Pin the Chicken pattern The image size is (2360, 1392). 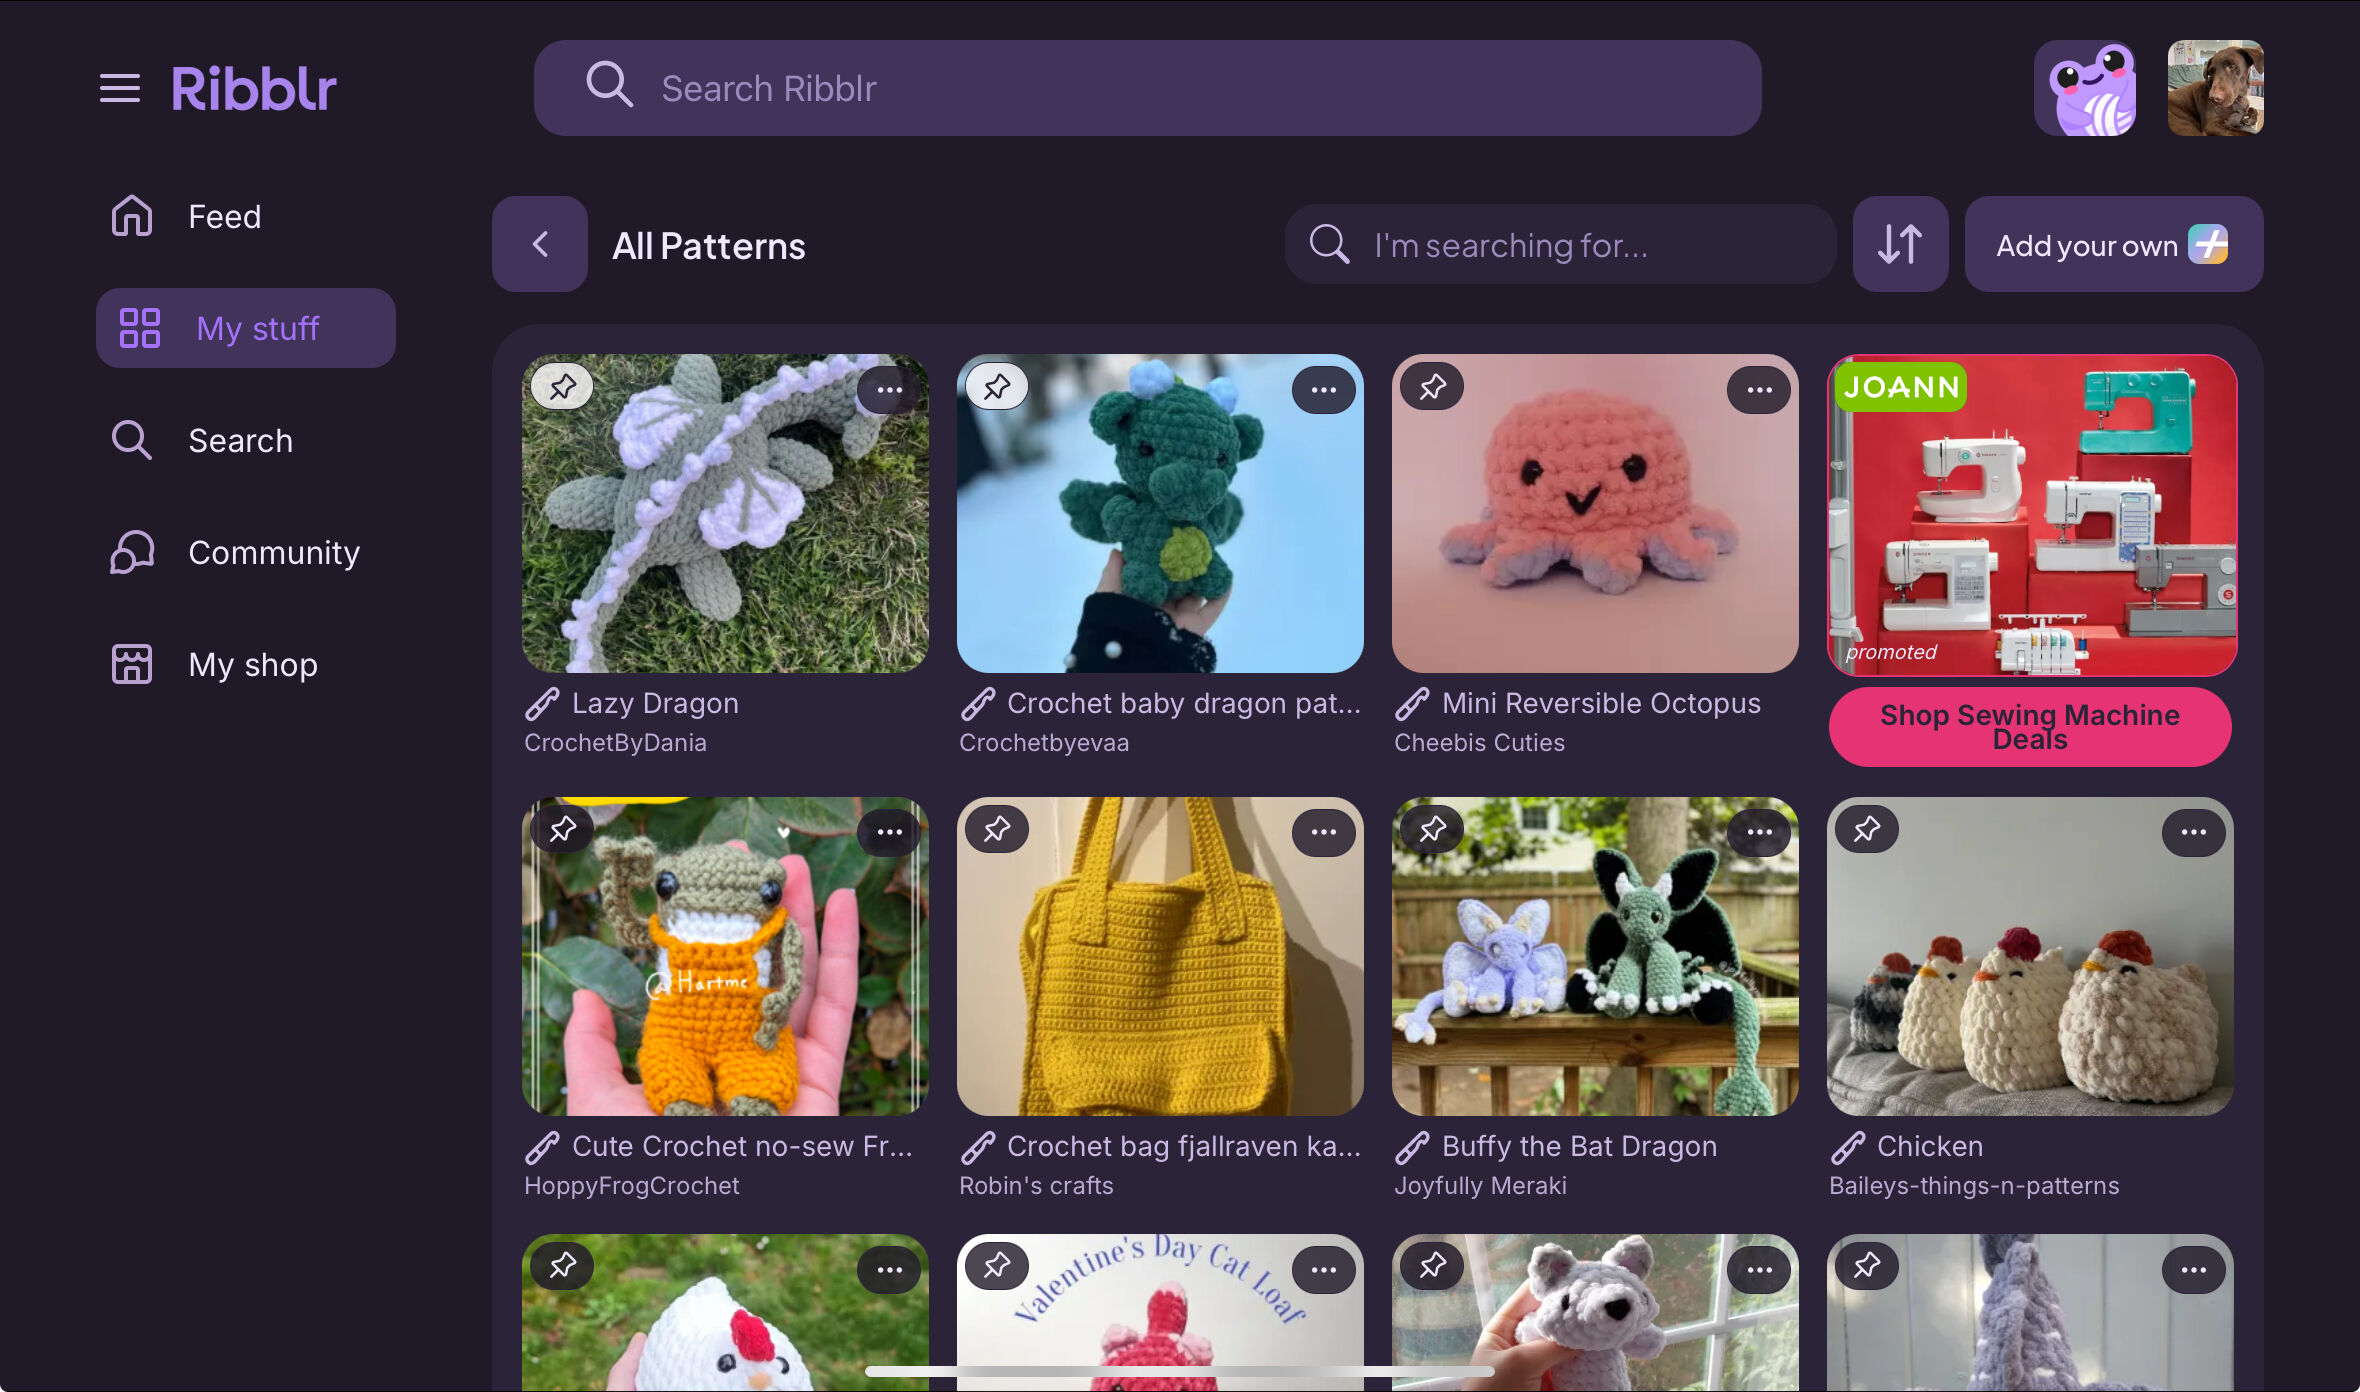point(1867,829)
